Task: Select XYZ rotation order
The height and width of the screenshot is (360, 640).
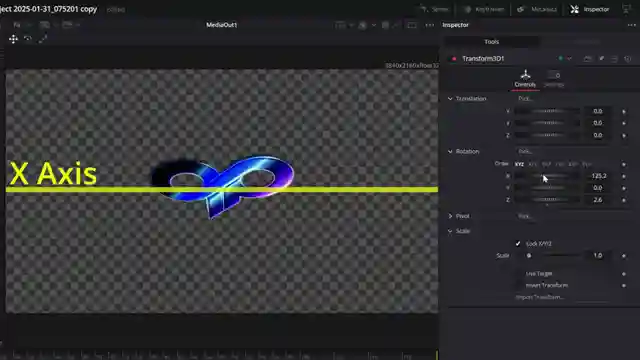Action: (519, 164)
